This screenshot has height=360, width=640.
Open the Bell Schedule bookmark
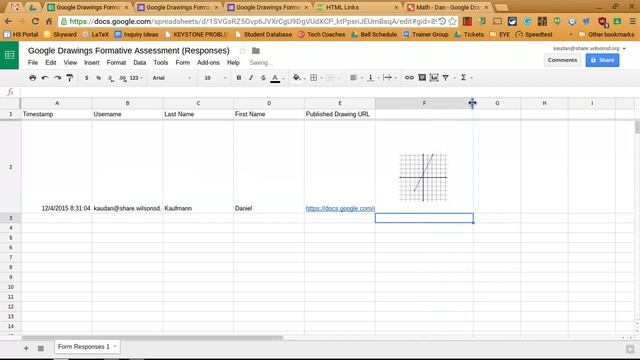[x=374, y=35]
